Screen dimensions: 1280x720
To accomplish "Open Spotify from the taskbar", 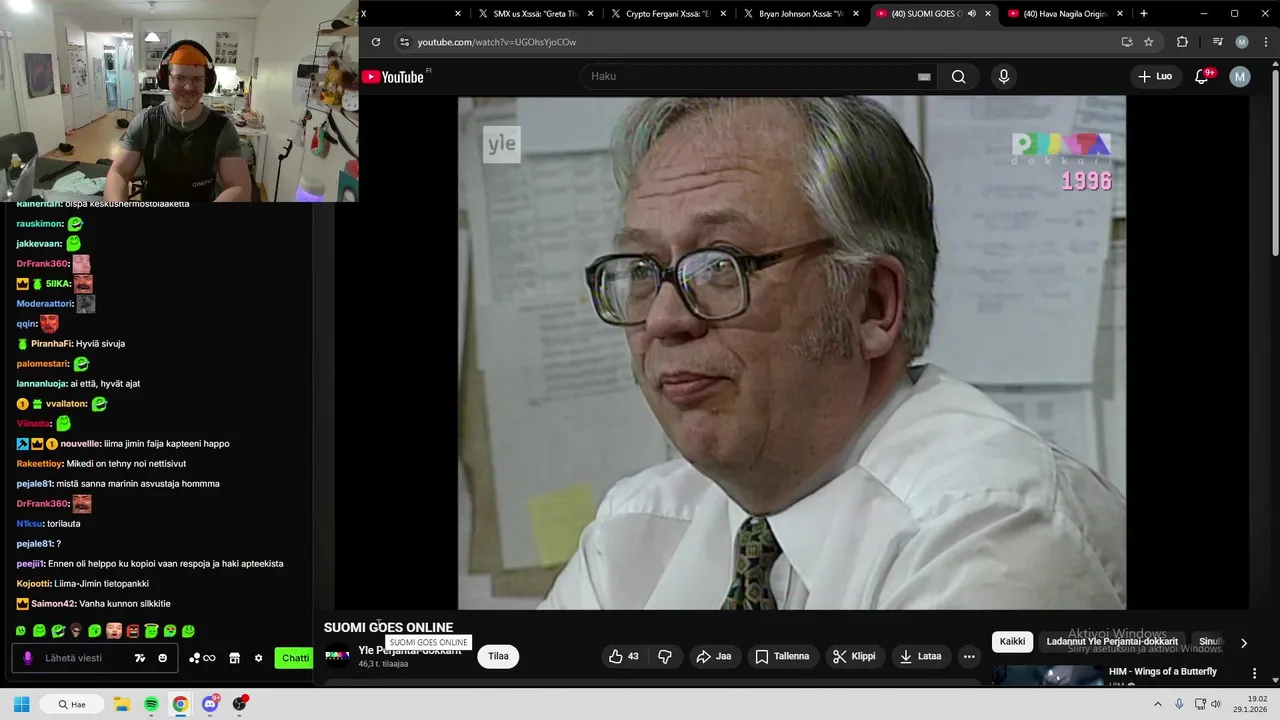I will tap(151, 704).
